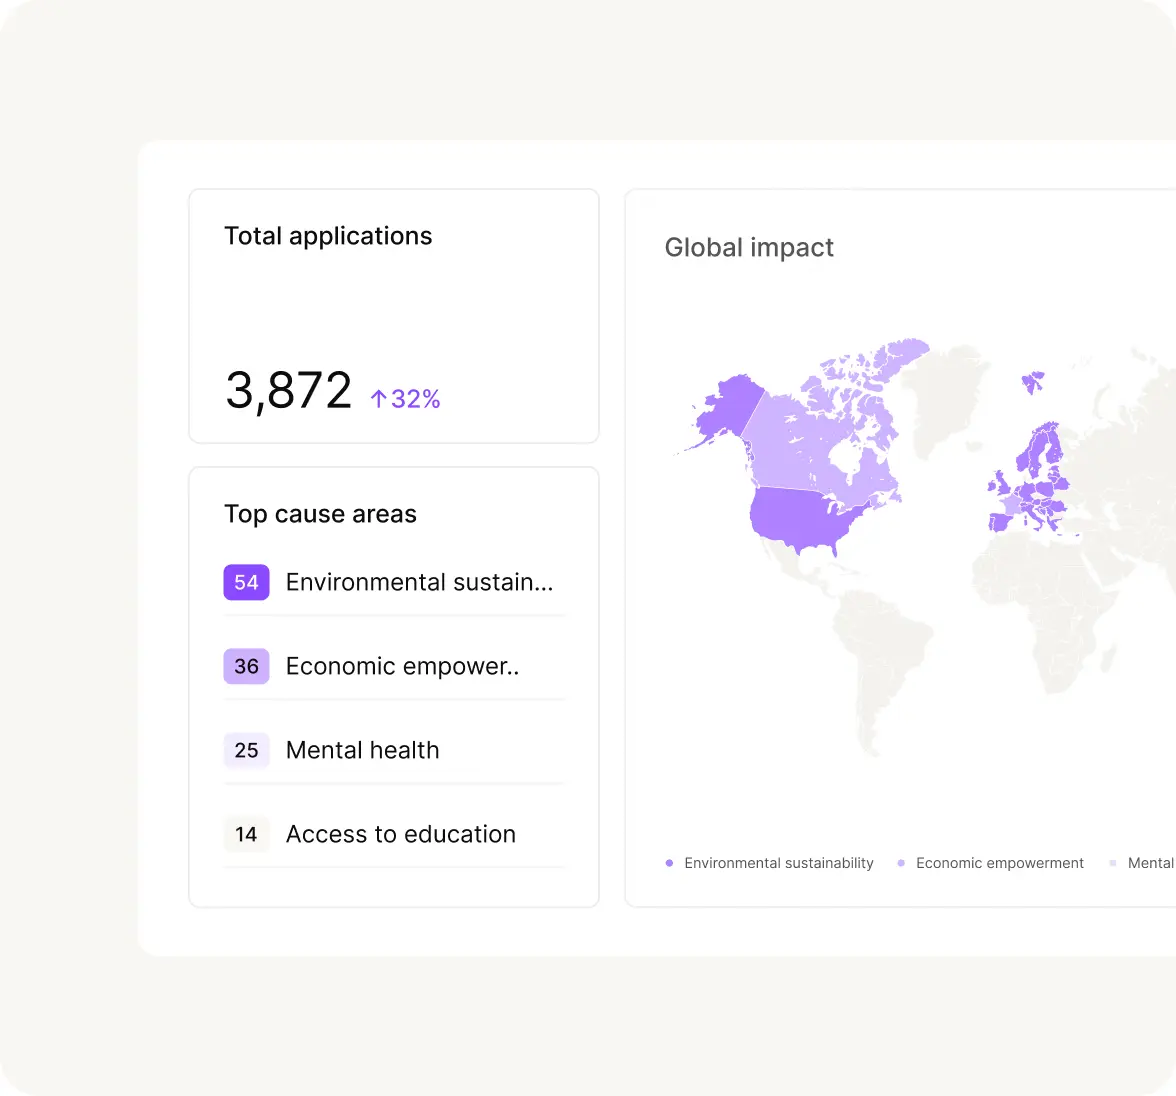Toggle the Economic empowerment legend label
Screen dimensions: 1176x1096
[999, 863]
